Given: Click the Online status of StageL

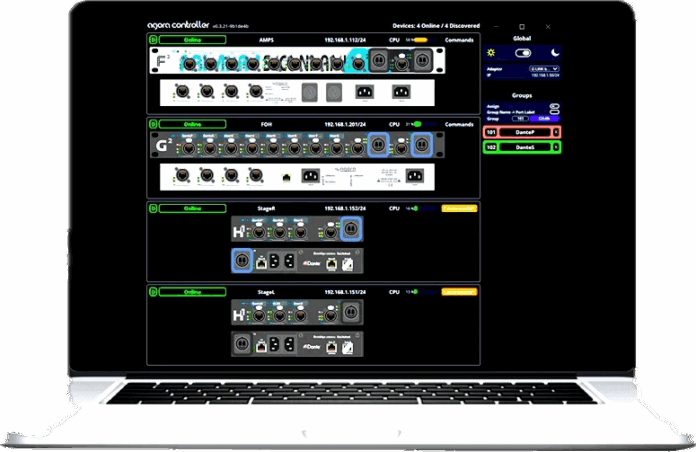Looking at the screenshot, I should coord(193,292).
